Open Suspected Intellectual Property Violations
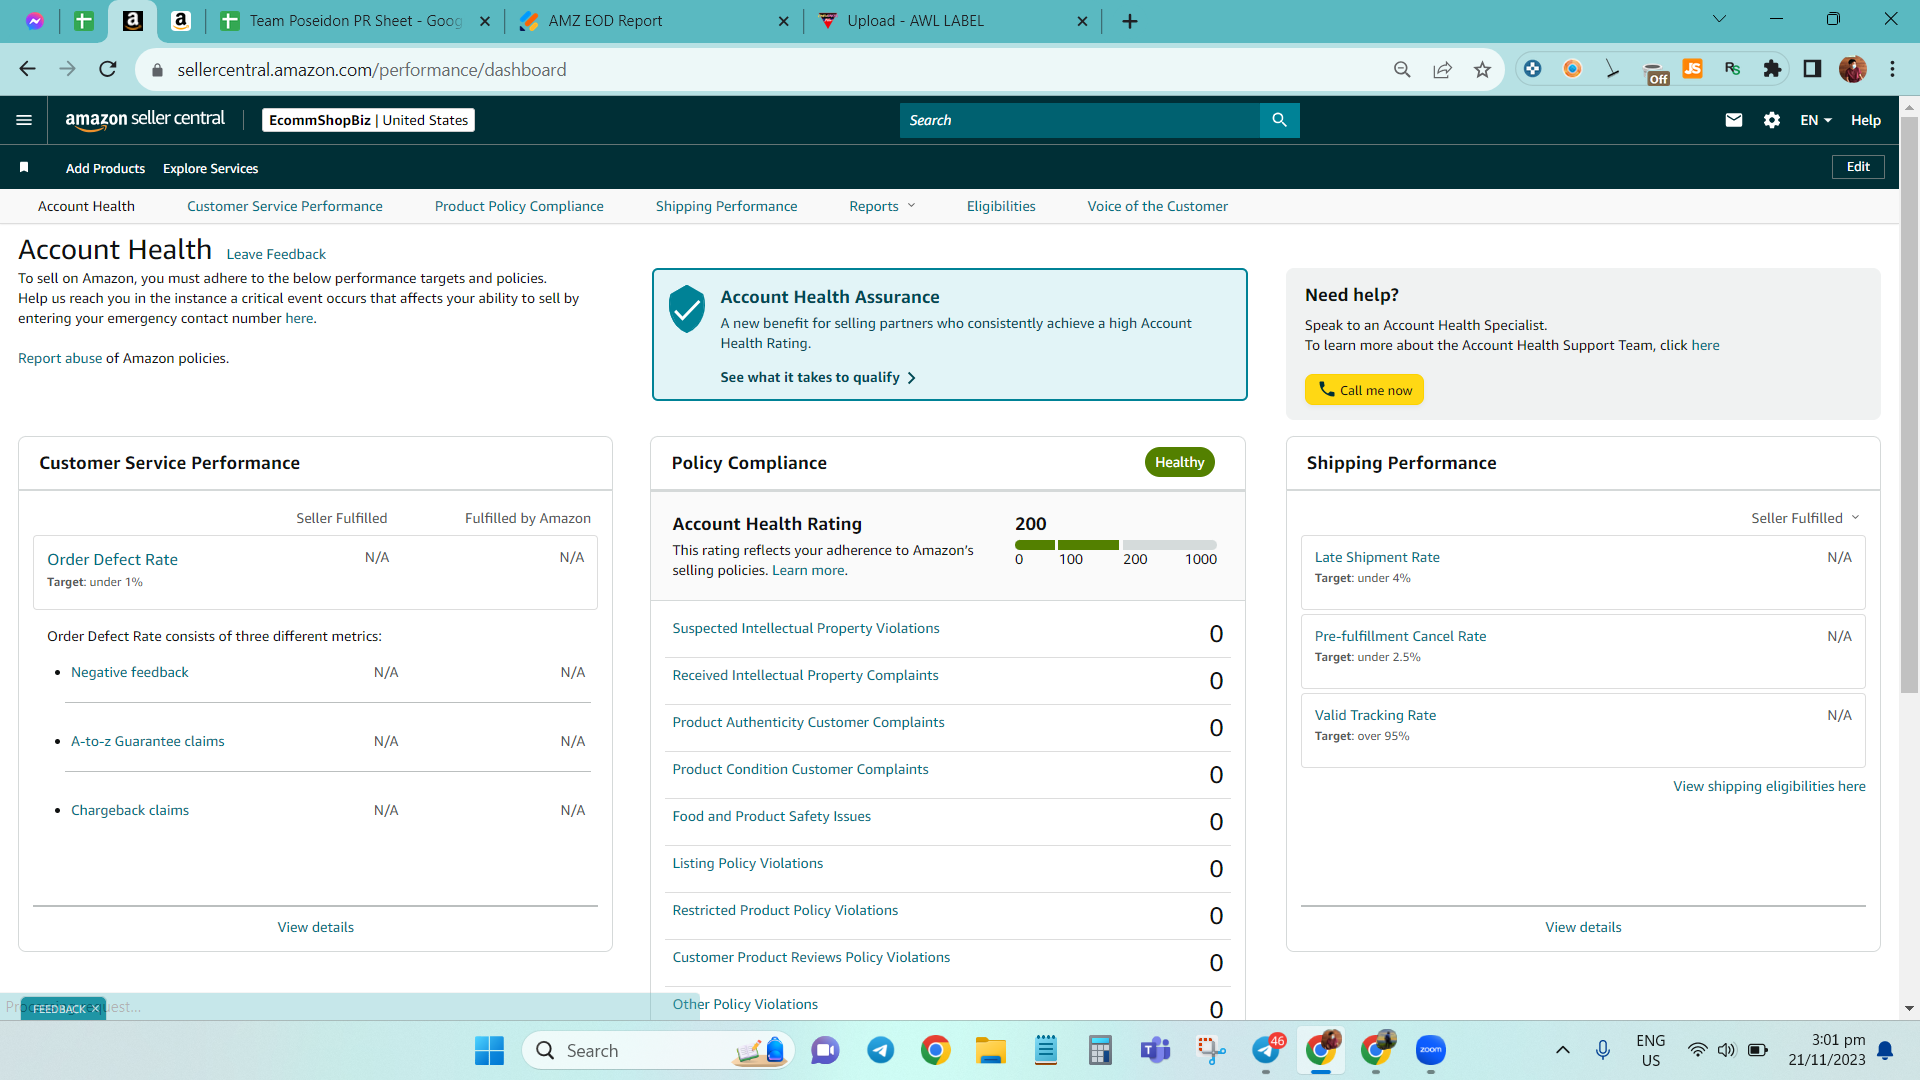Image resolution: width=1920 pixels, height=1080 pixels. click(806, 628)
